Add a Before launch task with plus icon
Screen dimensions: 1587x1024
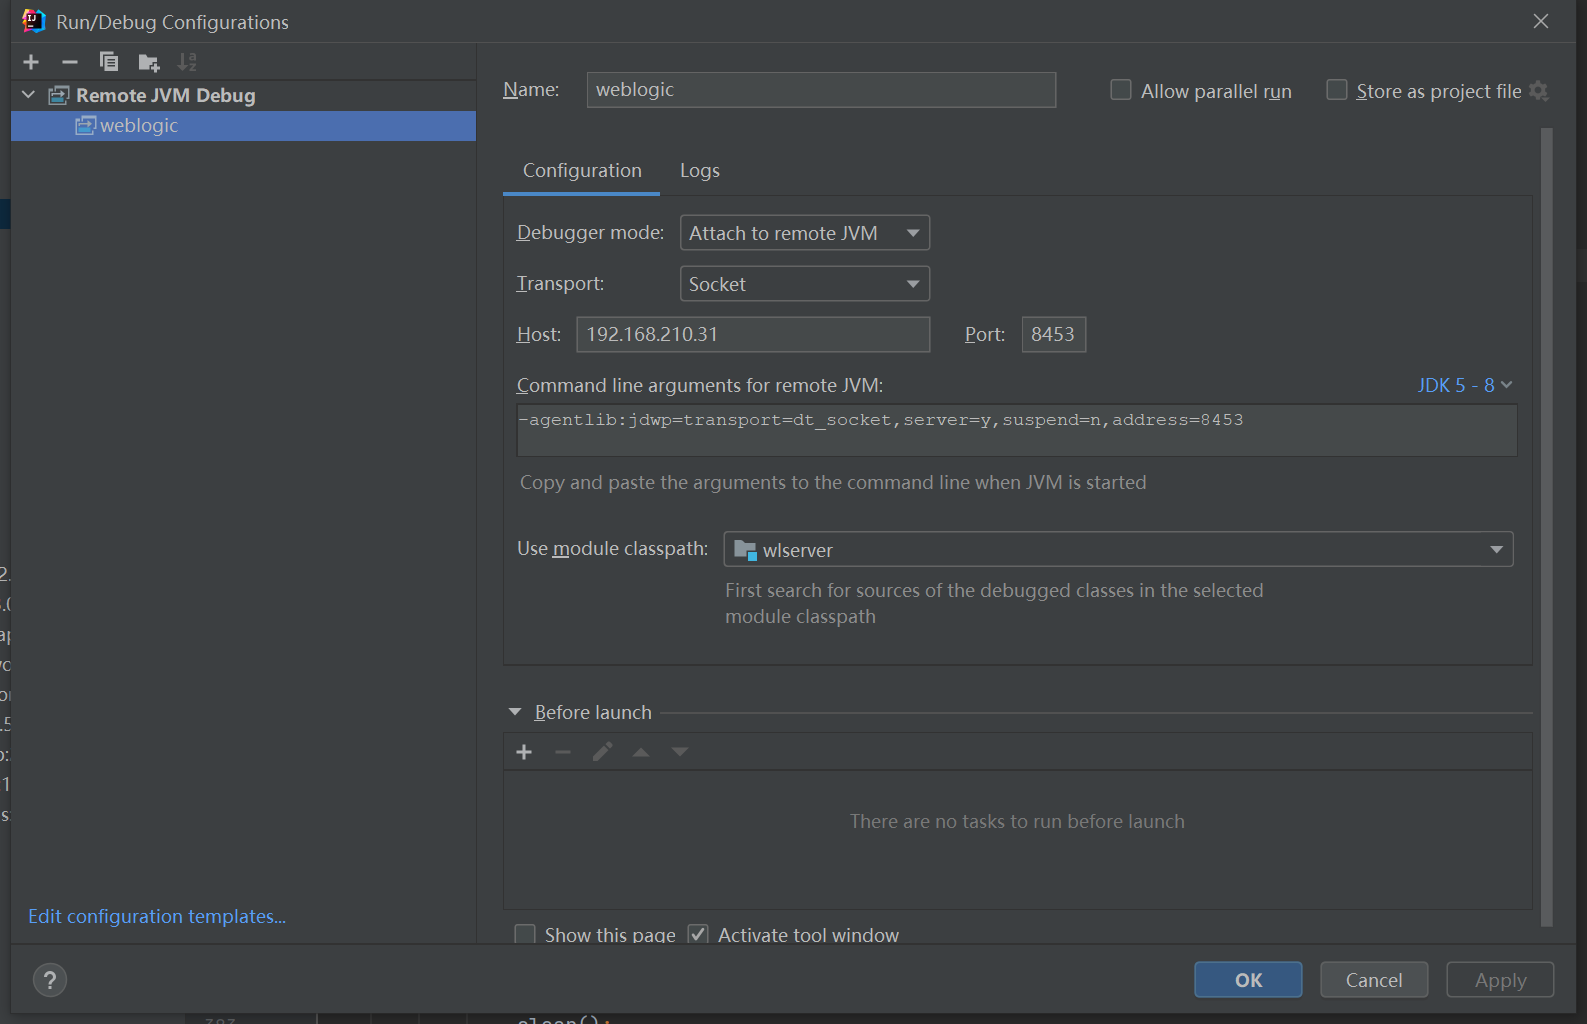524,752
